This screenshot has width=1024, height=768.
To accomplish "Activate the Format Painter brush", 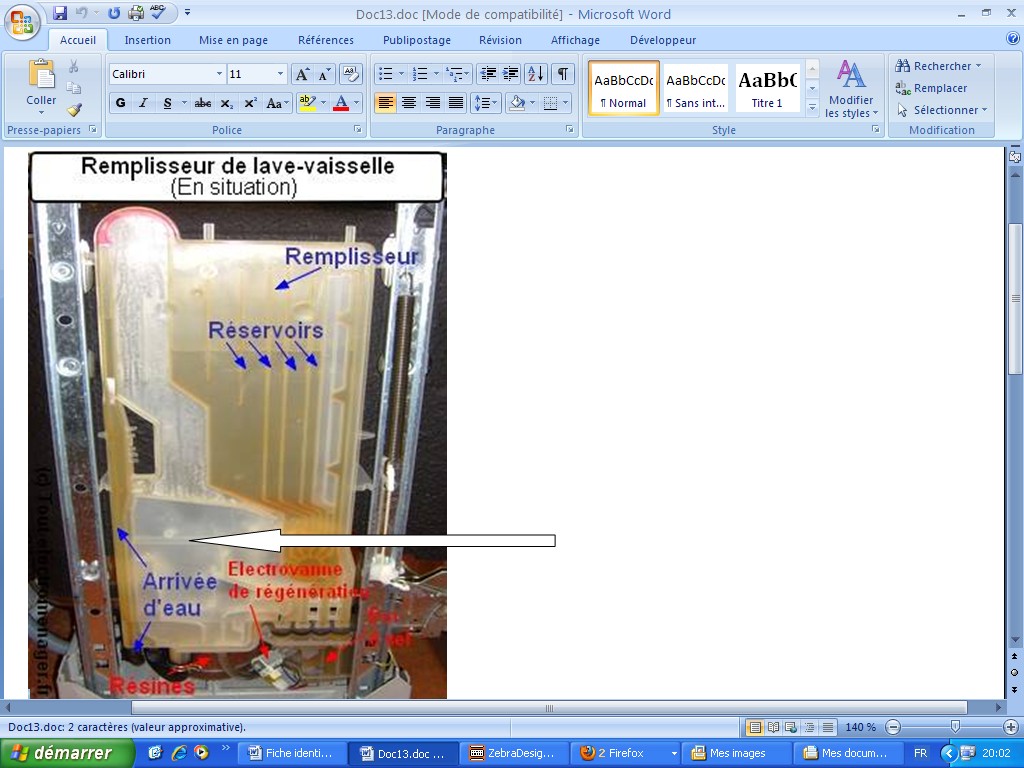I will click(73, 109).
